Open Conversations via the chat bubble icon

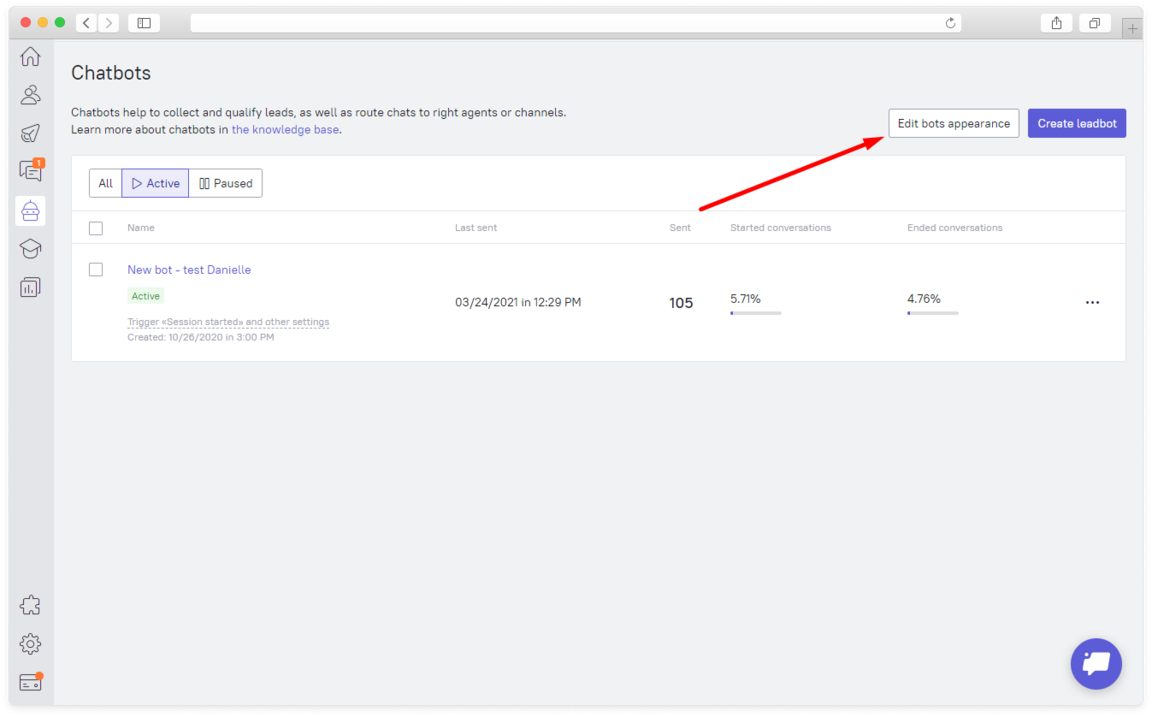tap(30, 171)
